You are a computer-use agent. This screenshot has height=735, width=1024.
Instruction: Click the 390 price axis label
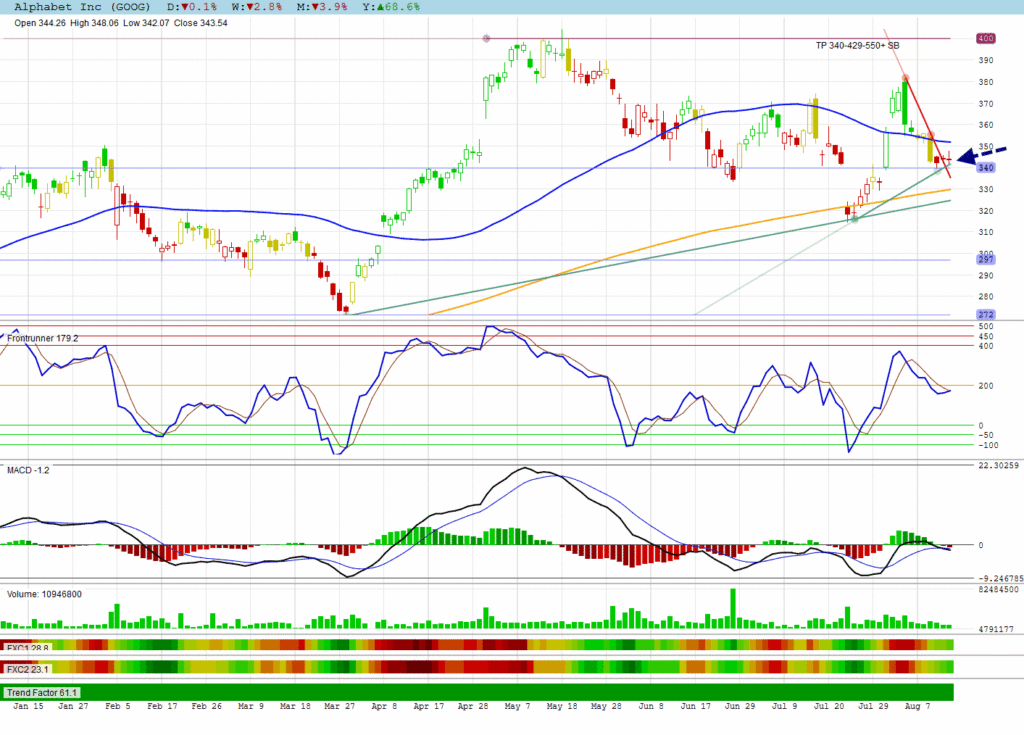pos(985,60)
